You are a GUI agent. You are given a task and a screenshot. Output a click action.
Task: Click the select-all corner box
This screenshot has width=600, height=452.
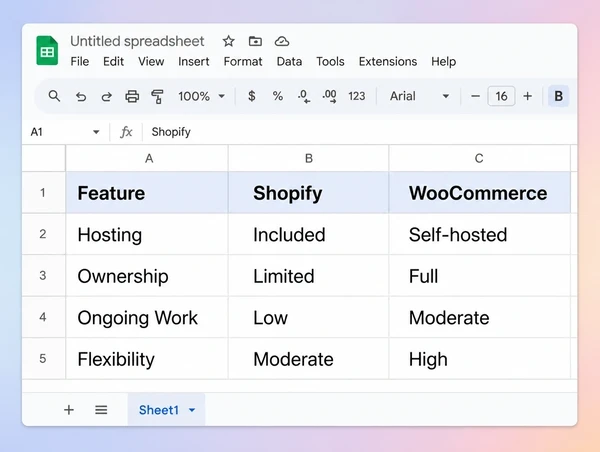[44, 158]
